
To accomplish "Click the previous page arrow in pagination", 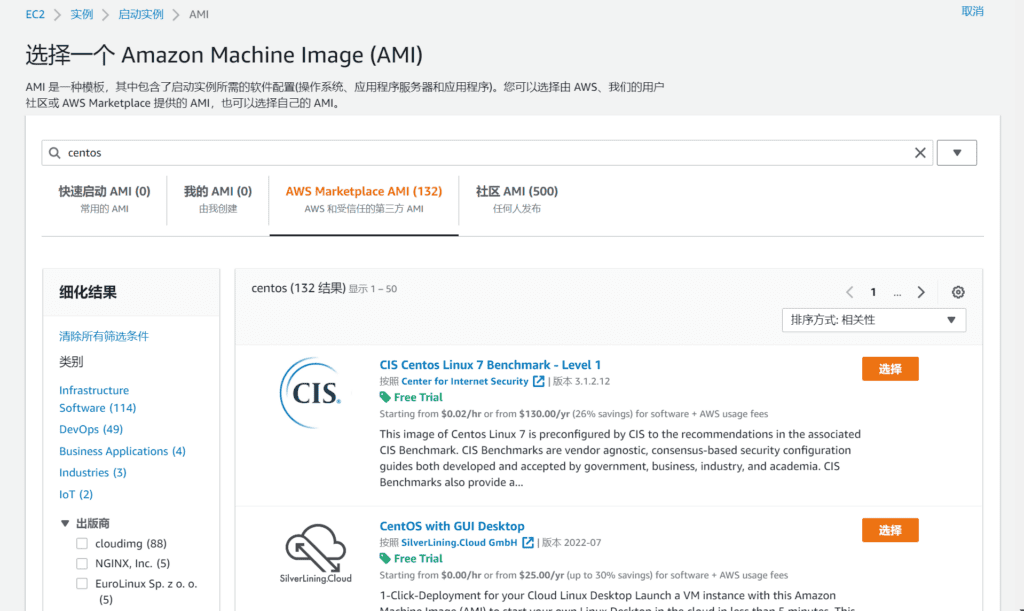I will pos(849,292).
